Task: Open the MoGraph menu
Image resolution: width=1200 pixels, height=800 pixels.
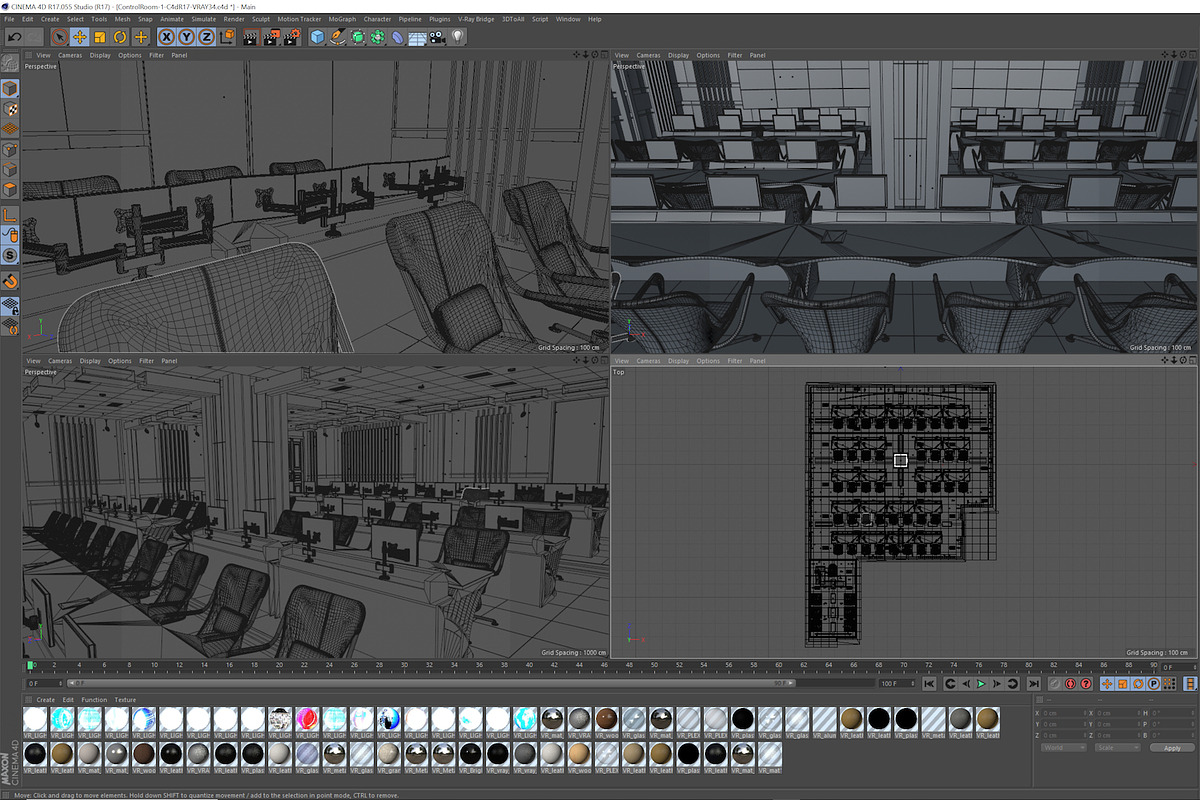Action: (x=342, y=19)
